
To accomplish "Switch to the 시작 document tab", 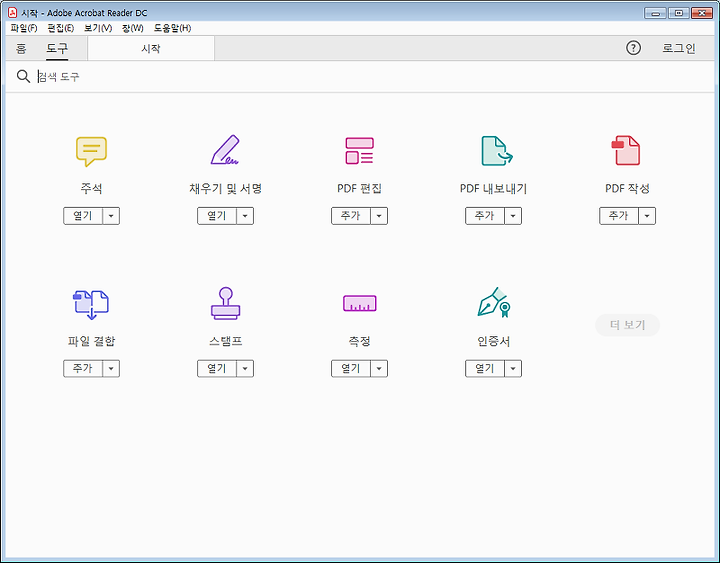I will click(151, 48).
